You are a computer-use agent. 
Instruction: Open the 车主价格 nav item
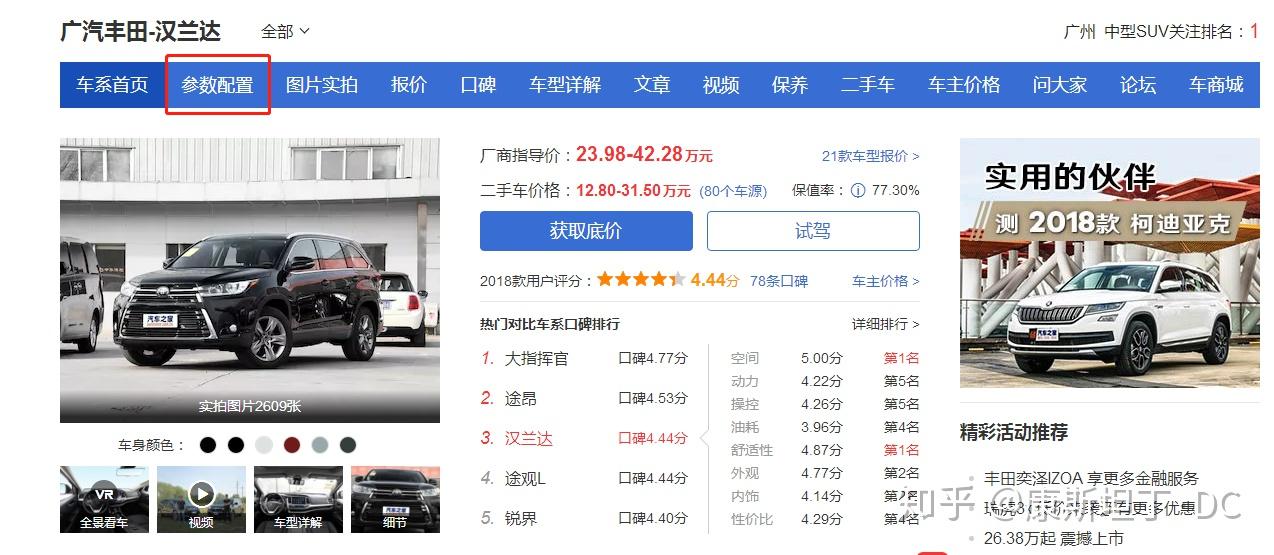(x=964, y=85)
